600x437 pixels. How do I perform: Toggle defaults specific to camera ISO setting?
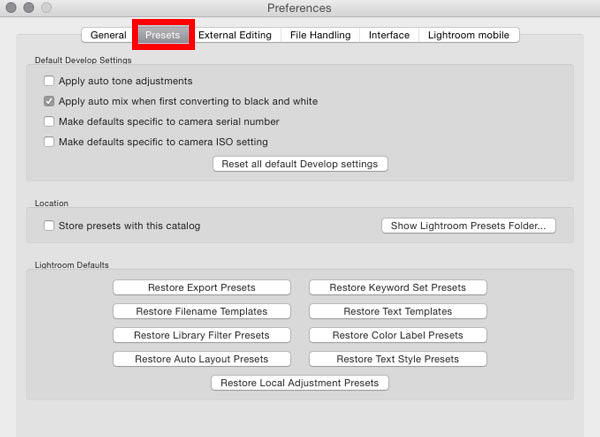(x=49, y=142)
